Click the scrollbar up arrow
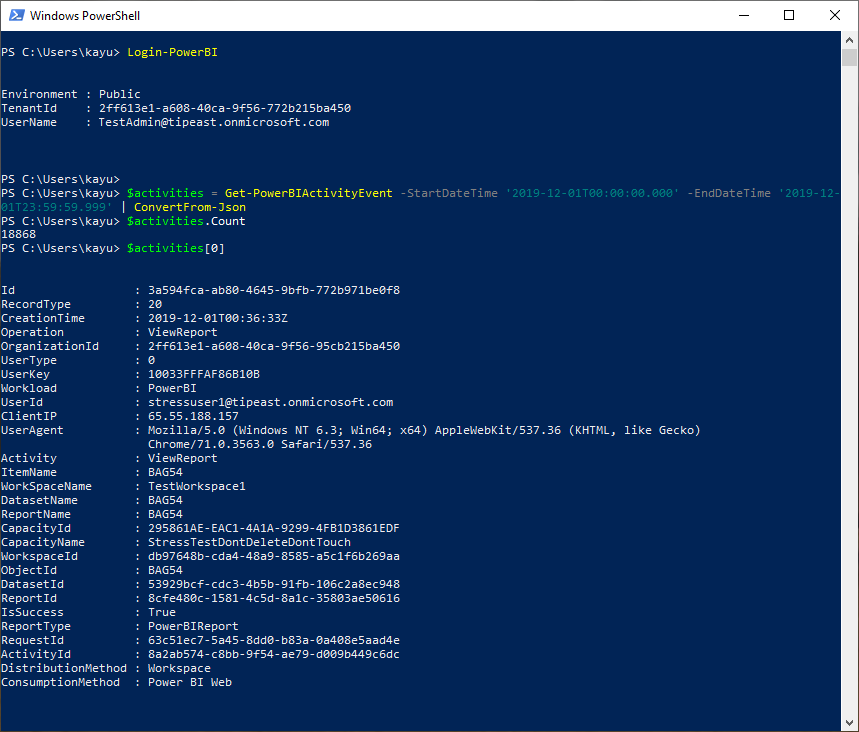The height and width of the screenshot is (732, 859). click(x=850, y=39)
